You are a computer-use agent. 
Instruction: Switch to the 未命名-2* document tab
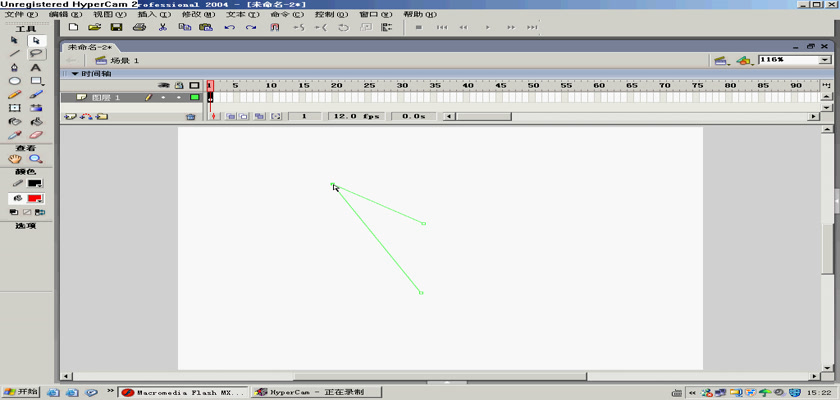(x=89, y=47)
